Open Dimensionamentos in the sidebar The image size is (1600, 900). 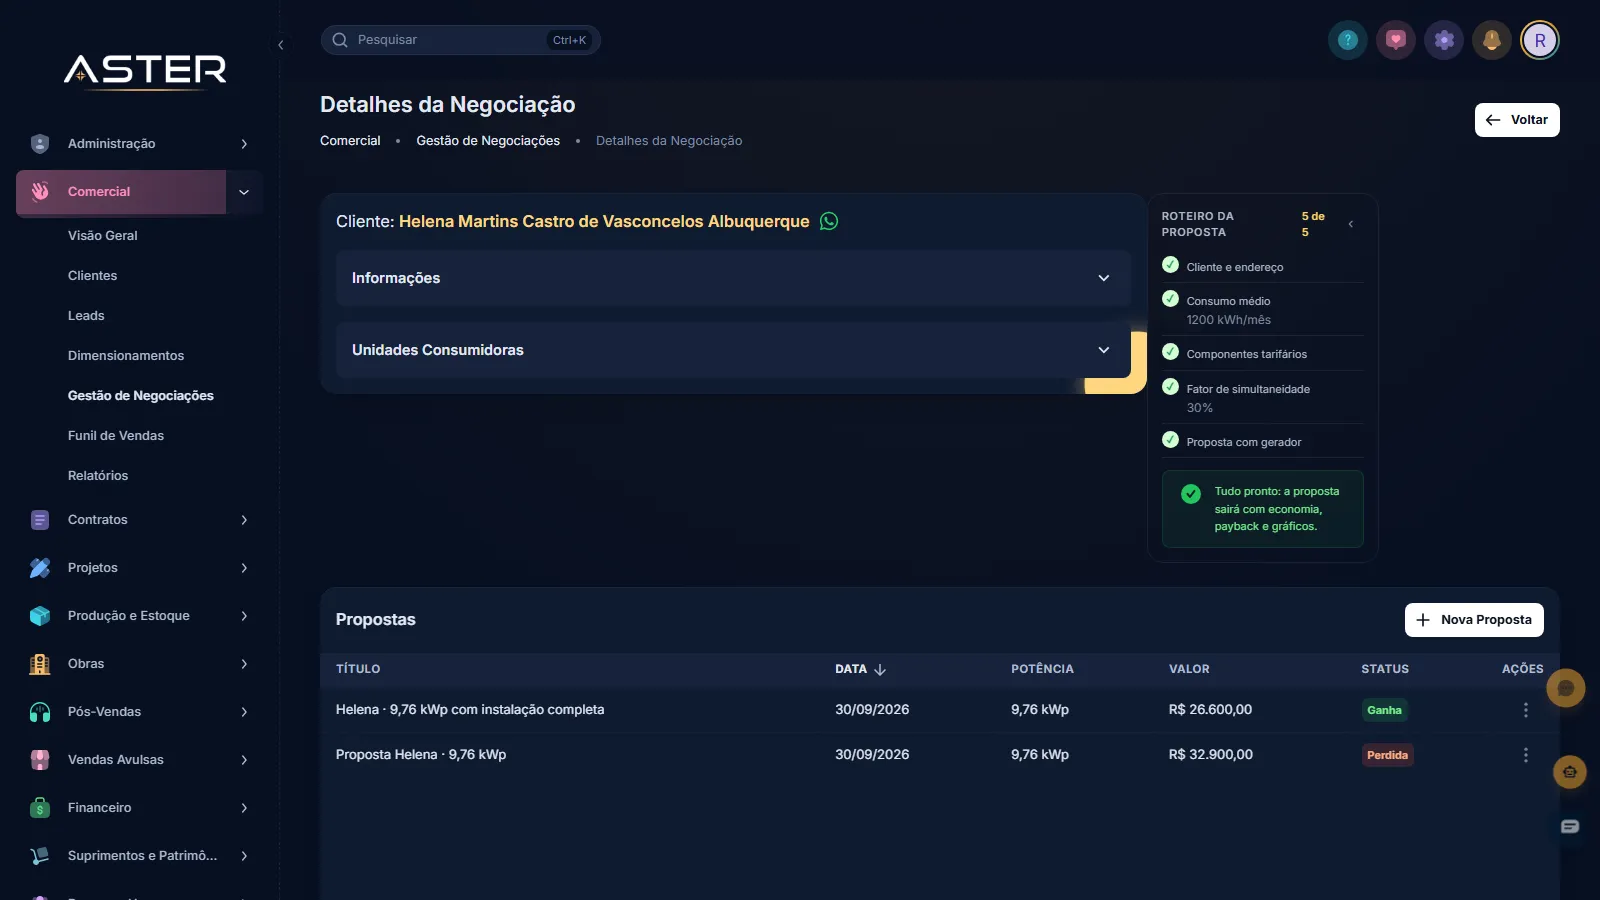click(x=126, y=356)
